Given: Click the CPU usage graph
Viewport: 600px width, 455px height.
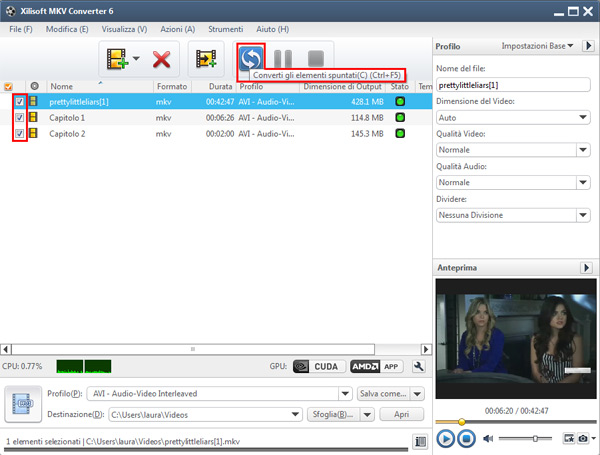Looking at the screenshot, I should [84, 366].
